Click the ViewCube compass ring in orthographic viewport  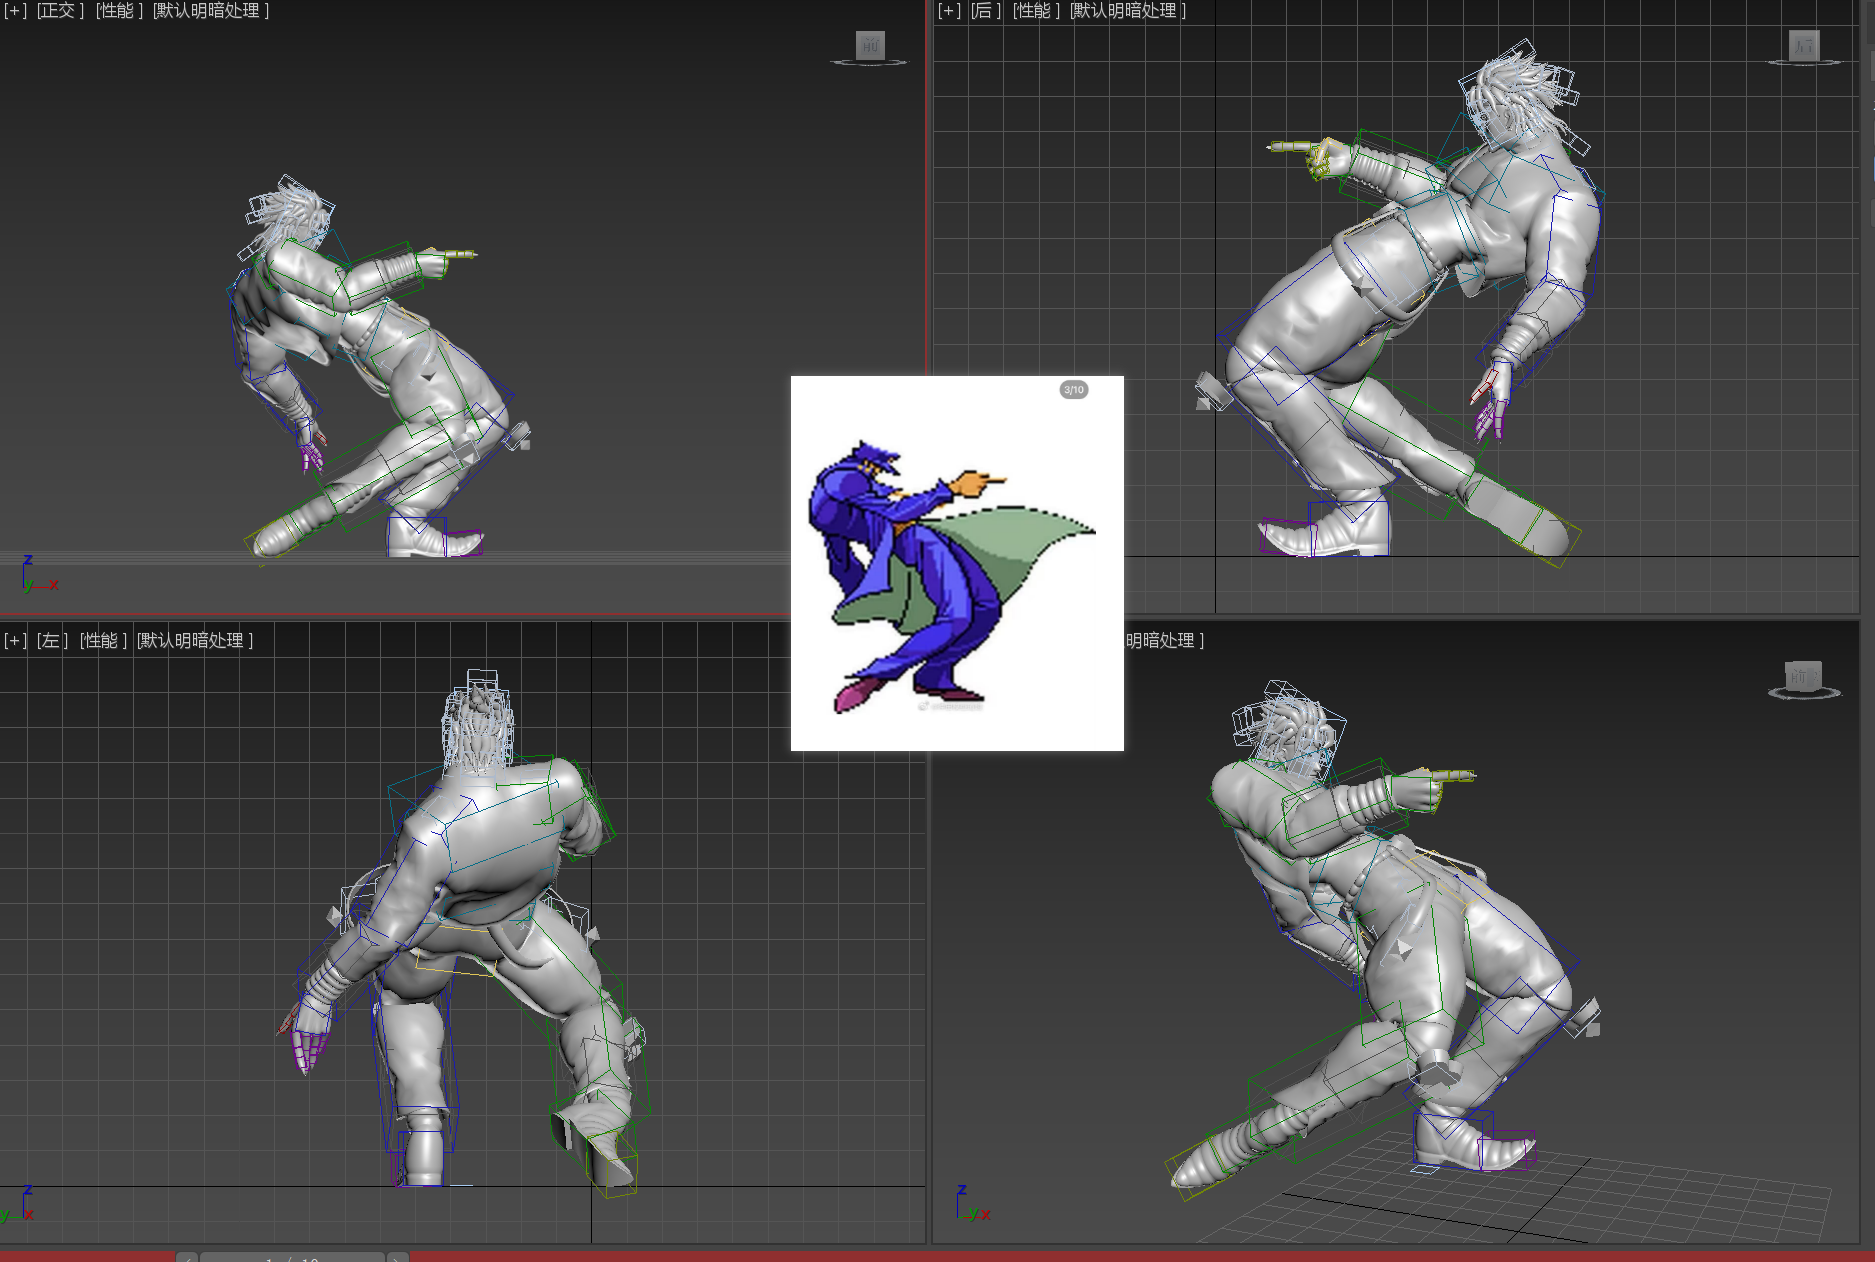click(869, 63)
